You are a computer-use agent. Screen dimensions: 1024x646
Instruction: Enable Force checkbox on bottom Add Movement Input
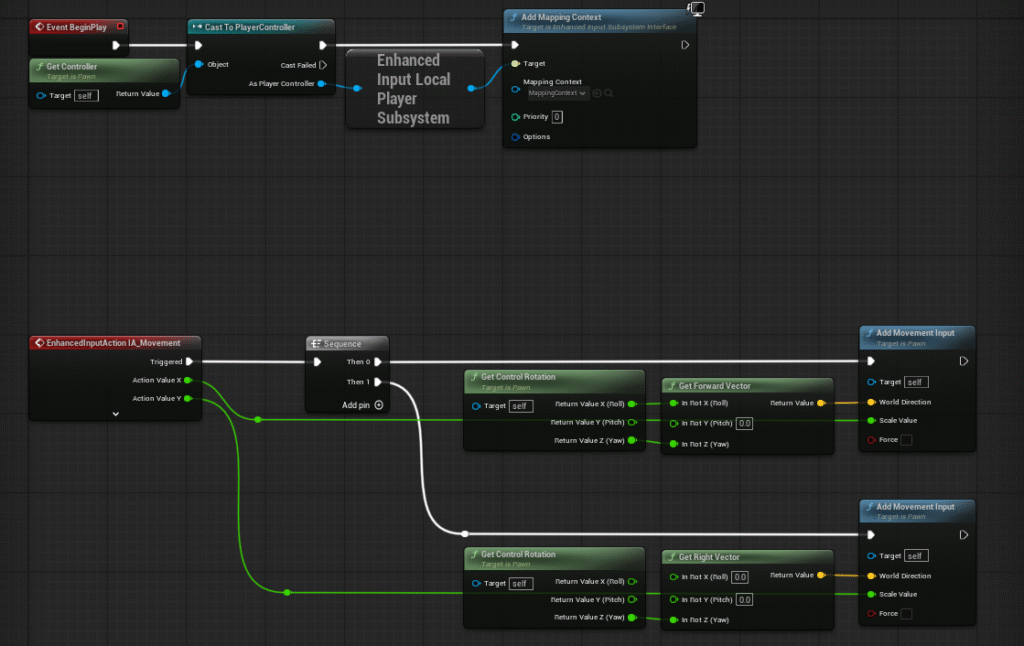tap(906, 614)
